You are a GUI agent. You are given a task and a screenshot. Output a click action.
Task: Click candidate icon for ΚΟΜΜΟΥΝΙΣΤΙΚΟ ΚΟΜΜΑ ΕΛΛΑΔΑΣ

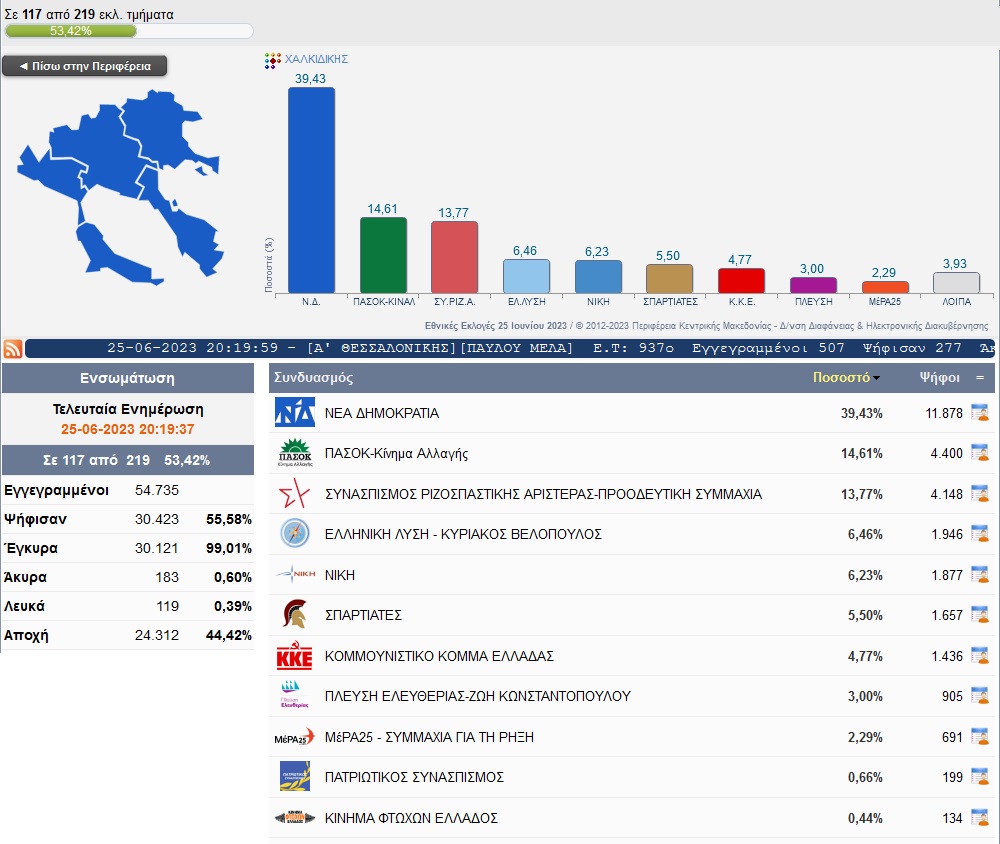pos(979,656)
